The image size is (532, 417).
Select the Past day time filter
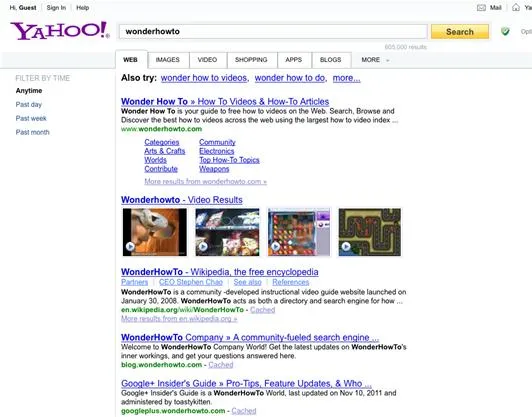(28, 105)
